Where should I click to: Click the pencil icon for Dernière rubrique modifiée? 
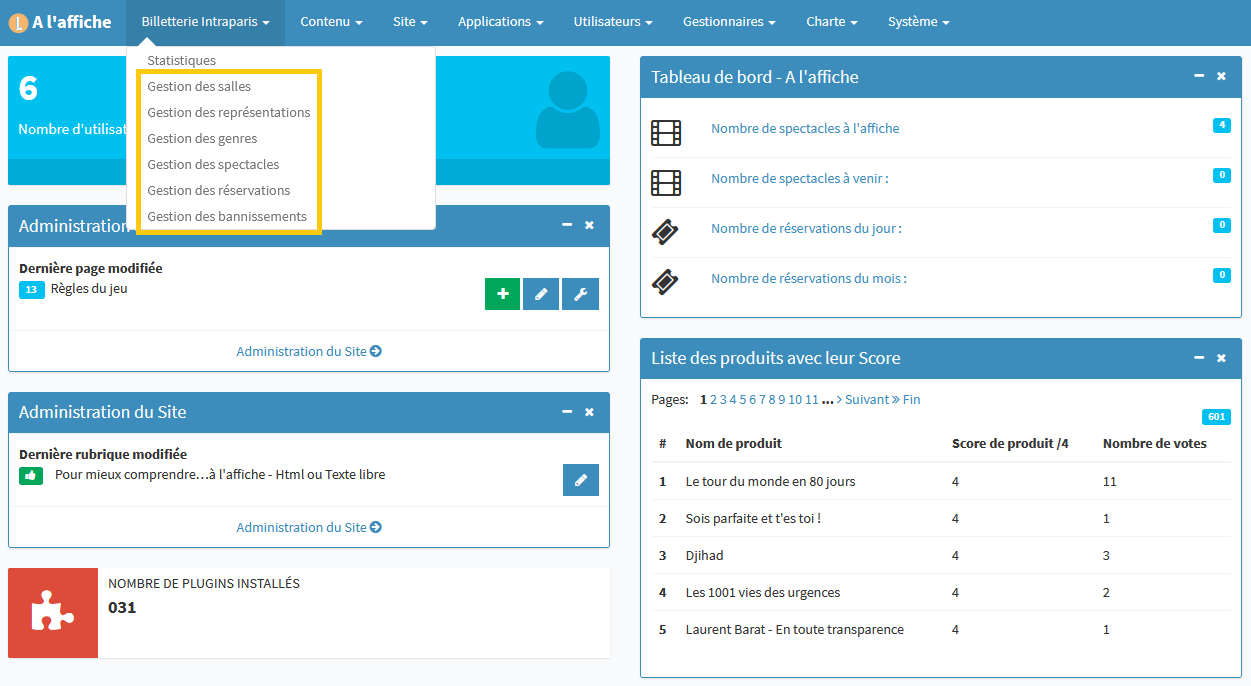click(x=580, y=480)
